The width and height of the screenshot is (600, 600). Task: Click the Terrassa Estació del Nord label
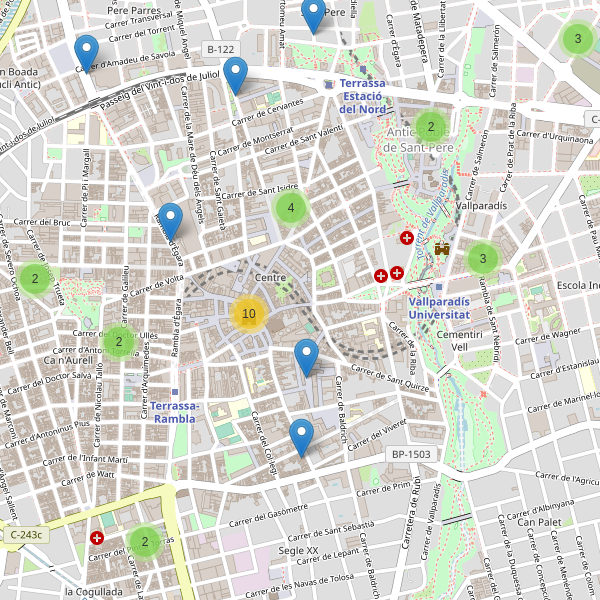coord(363,96)
